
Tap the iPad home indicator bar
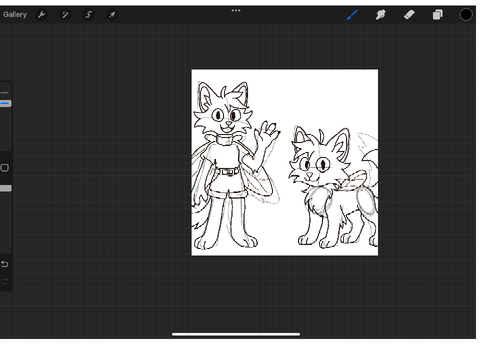pyautogui.click(x=236, y=334)
